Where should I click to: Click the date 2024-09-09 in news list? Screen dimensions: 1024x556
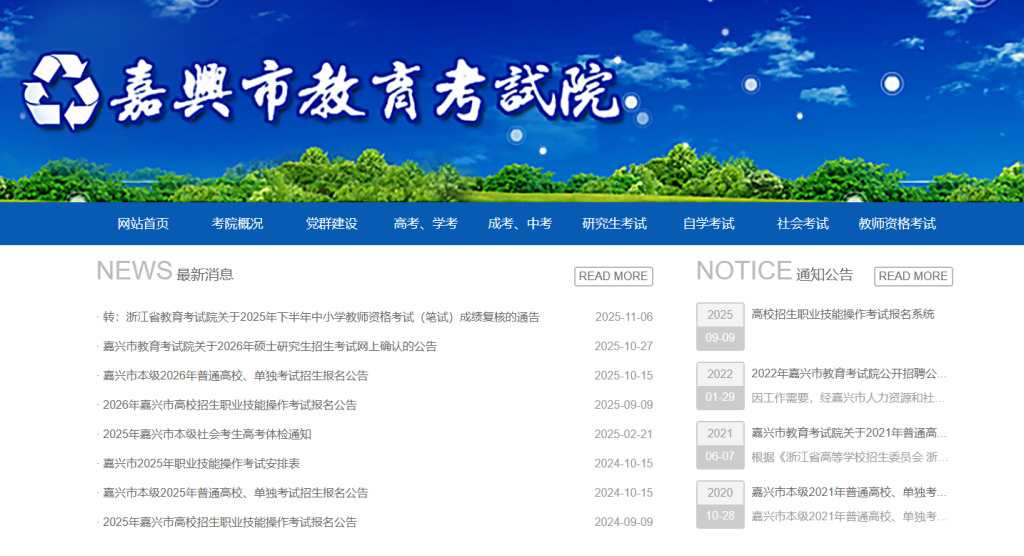(624, 522)
